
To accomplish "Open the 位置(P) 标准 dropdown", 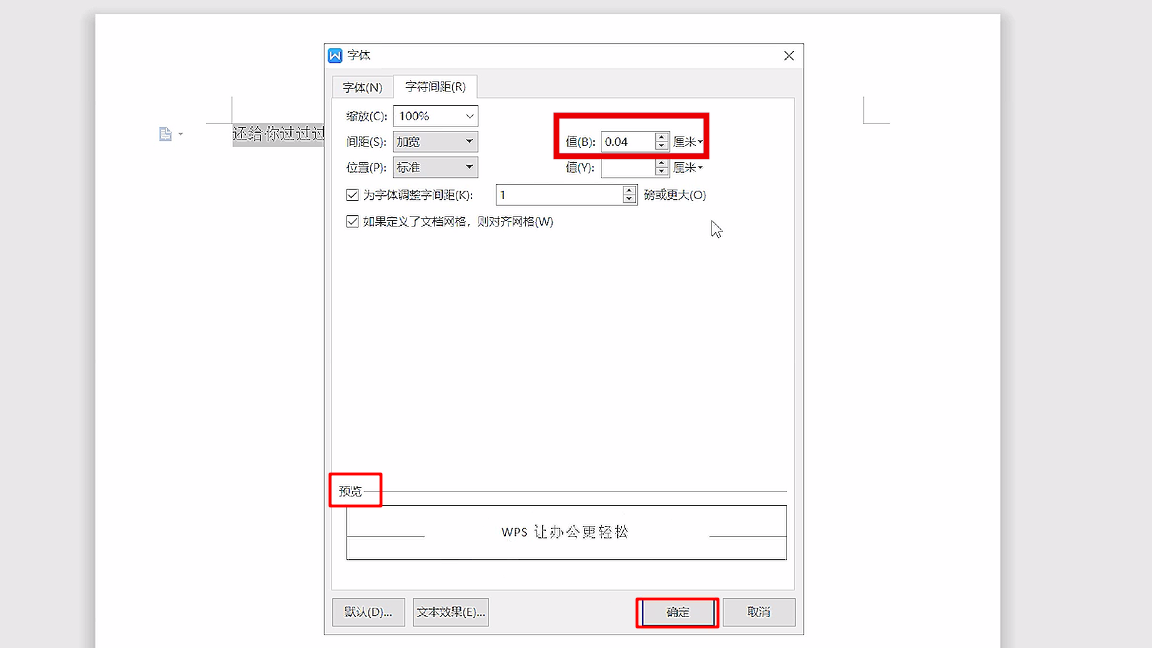I will coord(436,168).
